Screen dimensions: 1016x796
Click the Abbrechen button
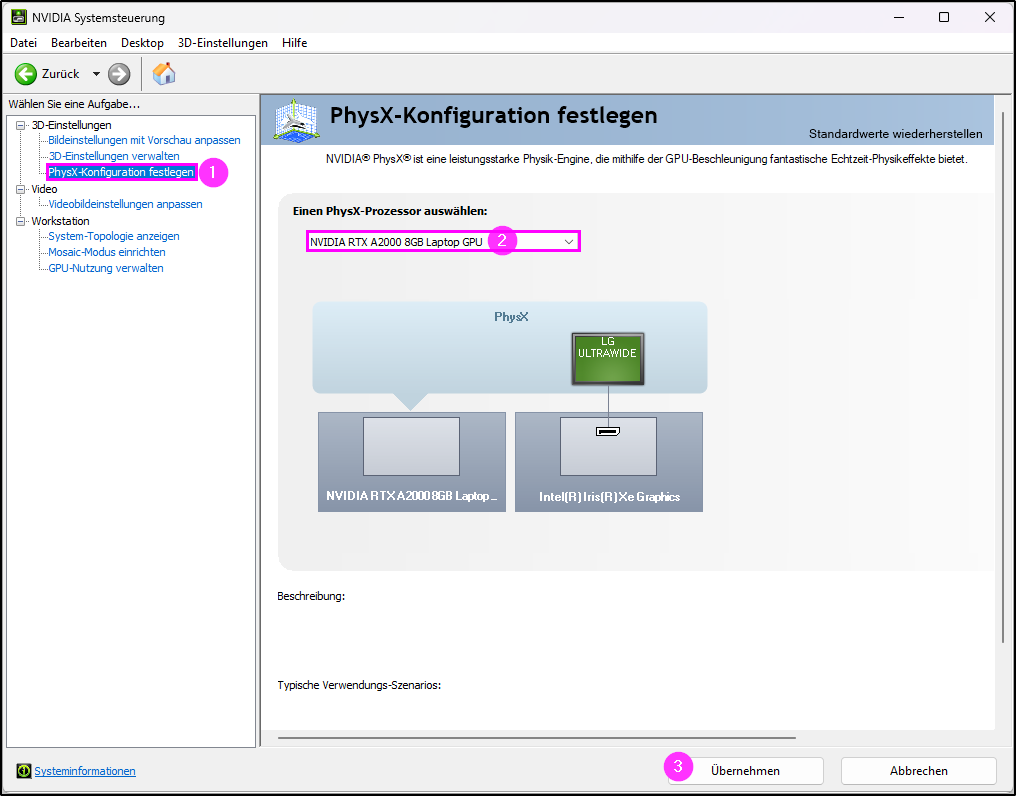tap(919, 771)
